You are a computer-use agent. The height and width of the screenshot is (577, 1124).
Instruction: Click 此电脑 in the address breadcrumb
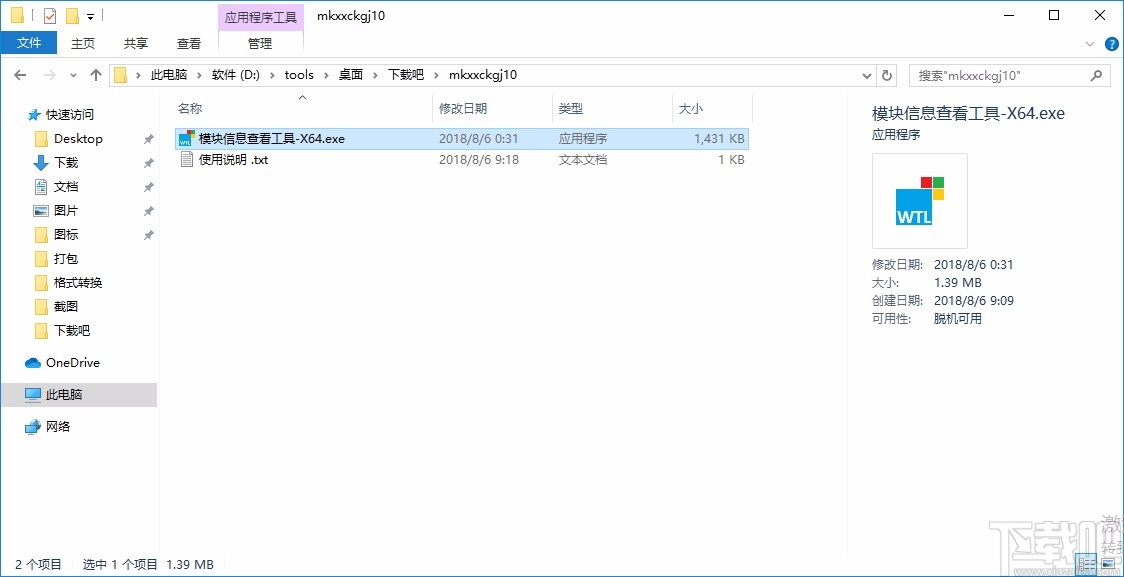(168, 75)
